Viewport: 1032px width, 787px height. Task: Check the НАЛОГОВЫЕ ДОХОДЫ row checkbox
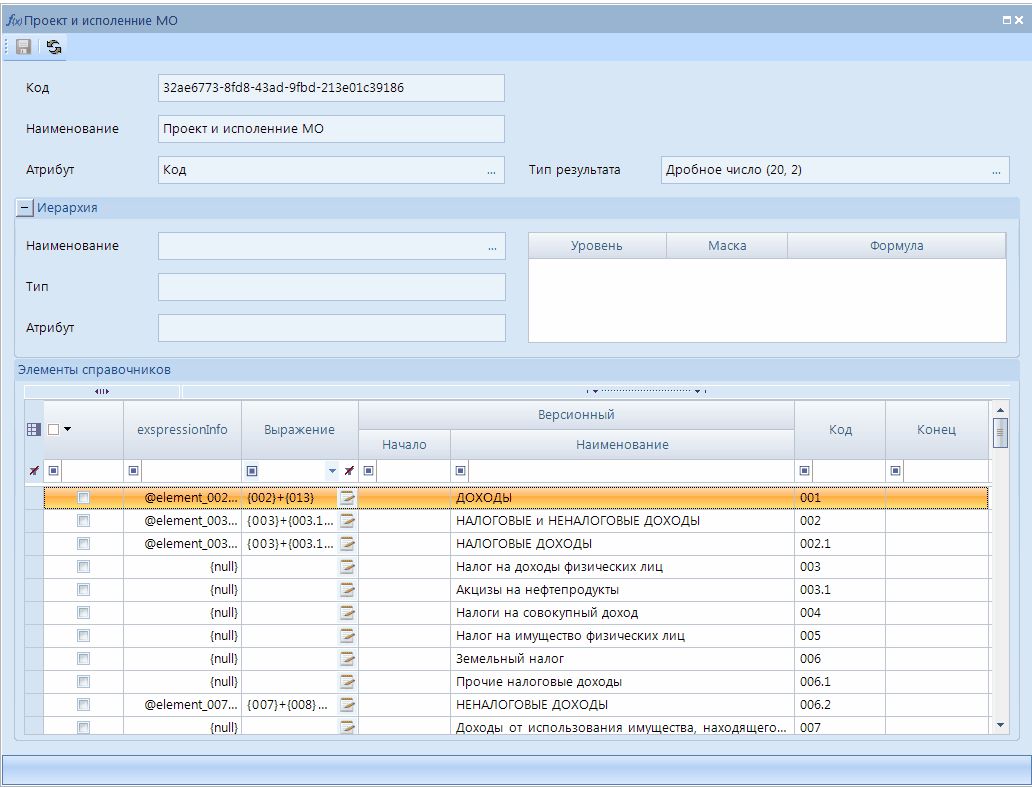coord(84,544)
